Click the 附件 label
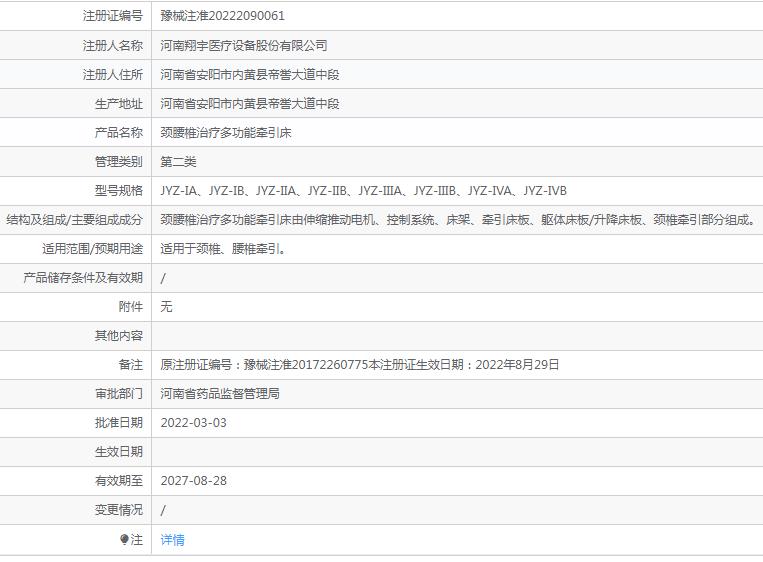Screen dimensions: 763x562 130,307
